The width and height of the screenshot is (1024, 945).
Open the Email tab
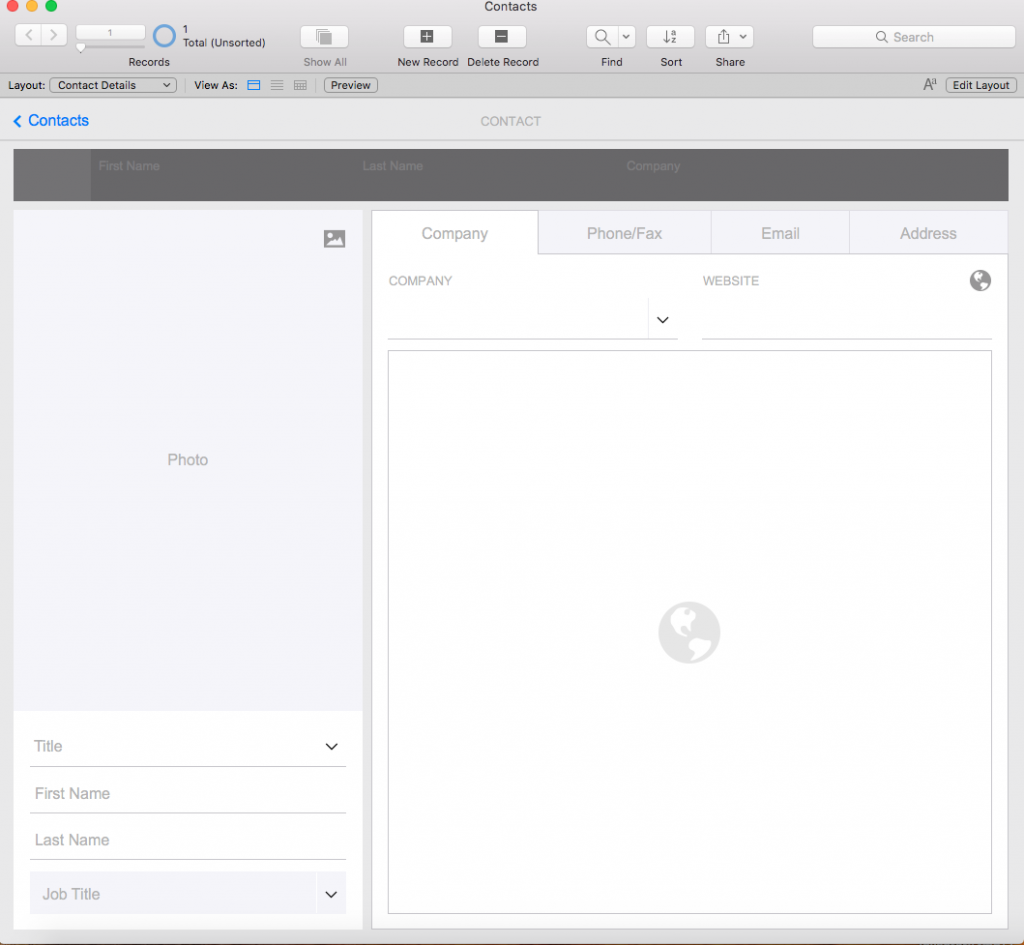[780, 232]
